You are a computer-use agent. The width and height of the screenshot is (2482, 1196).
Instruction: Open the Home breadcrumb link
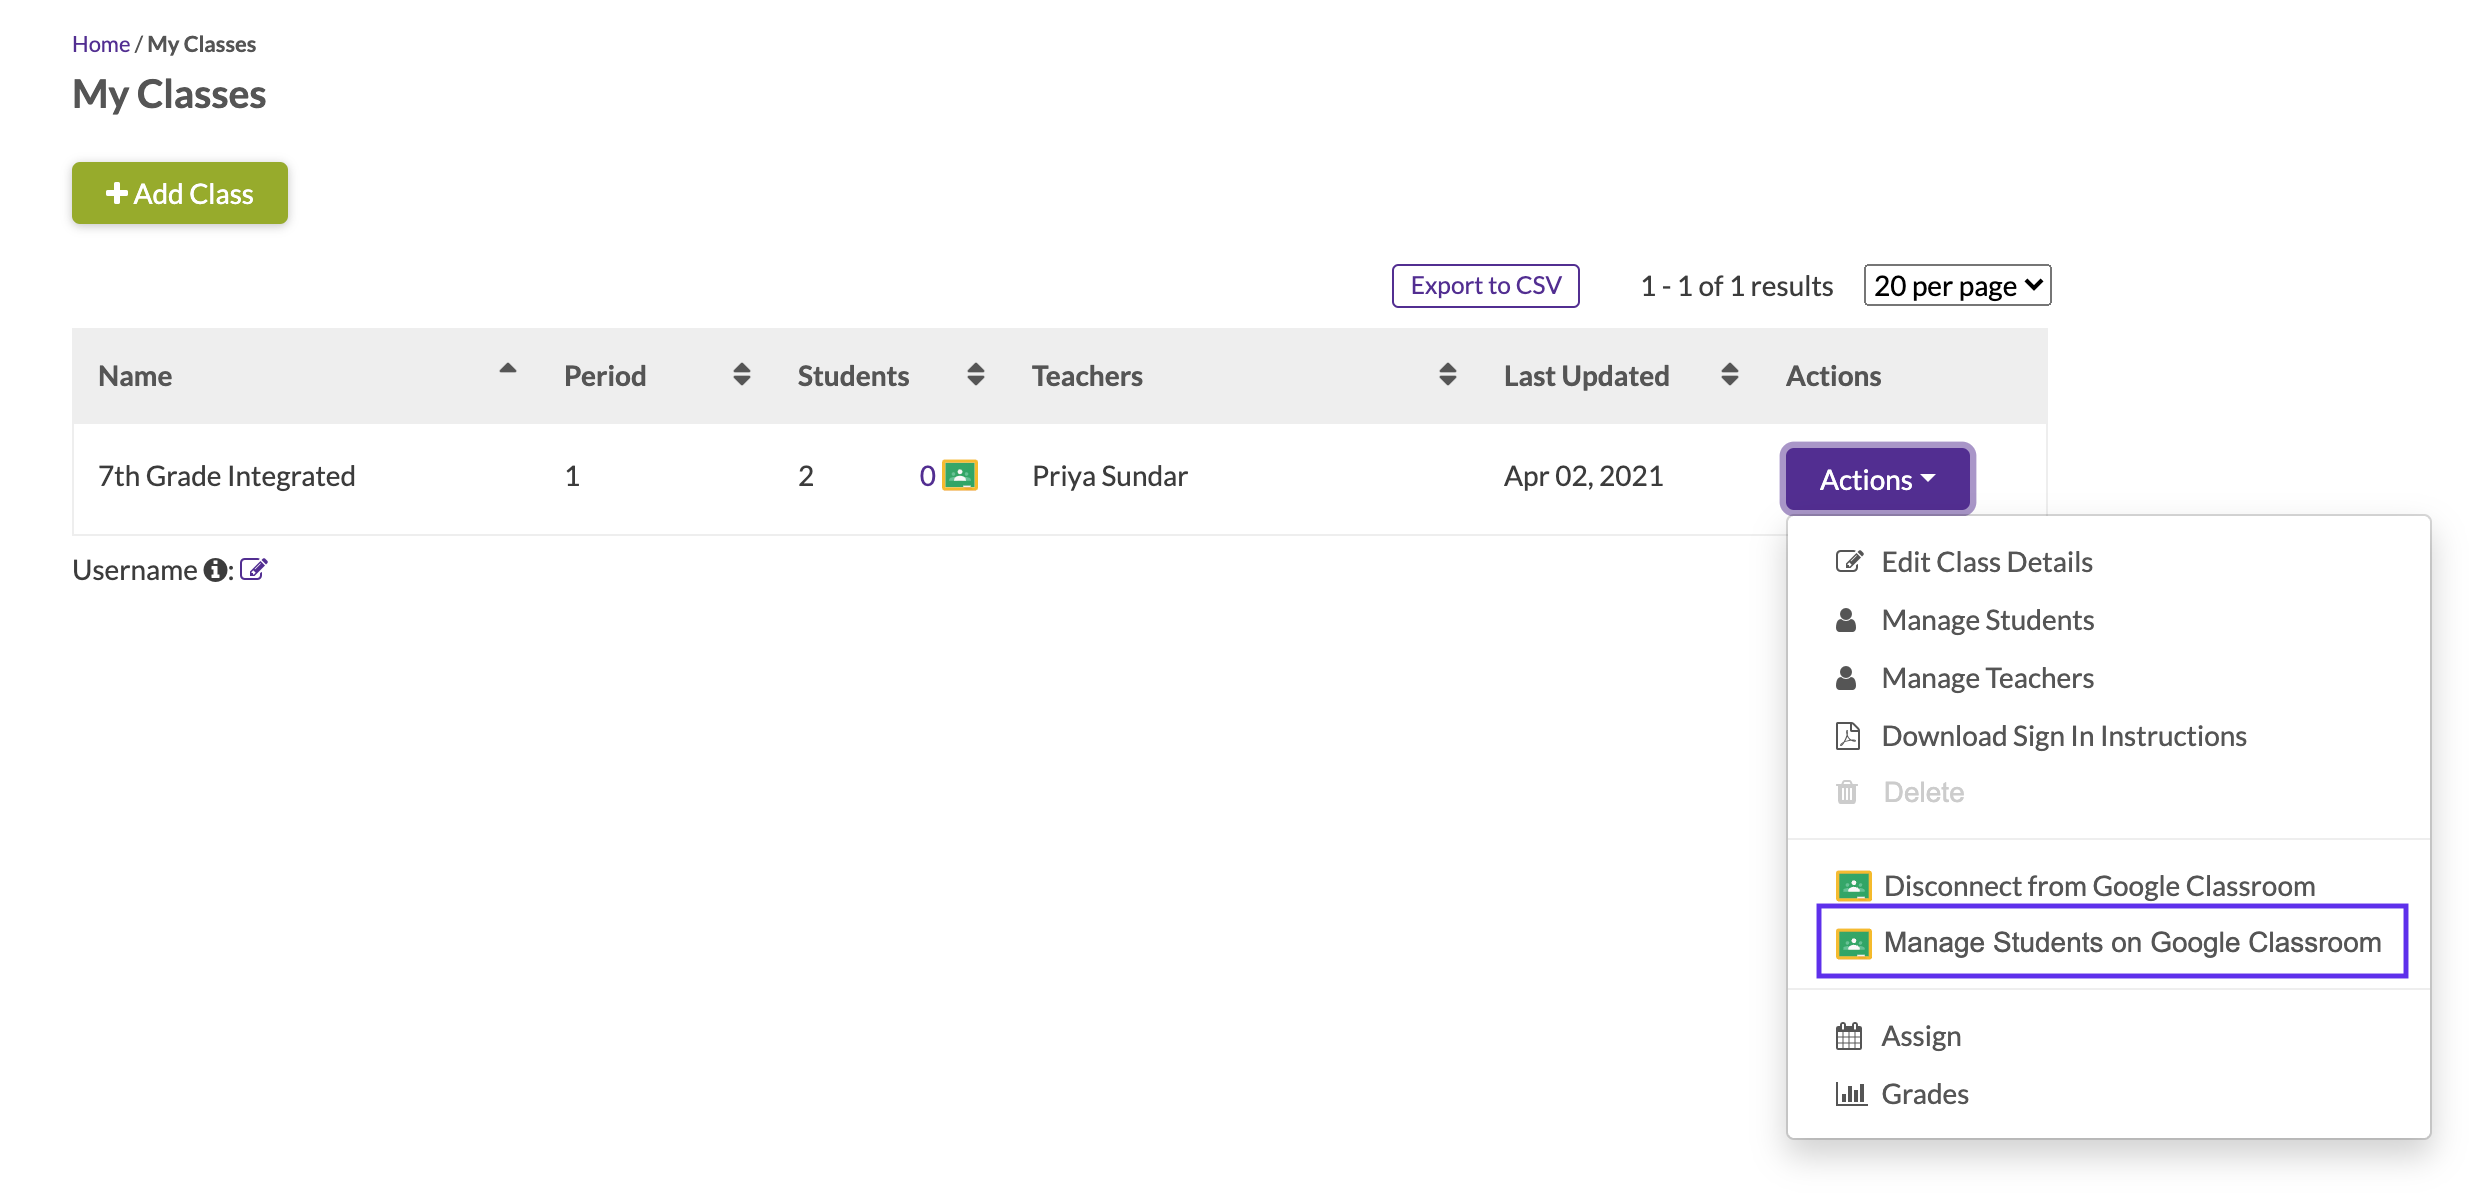100,43
